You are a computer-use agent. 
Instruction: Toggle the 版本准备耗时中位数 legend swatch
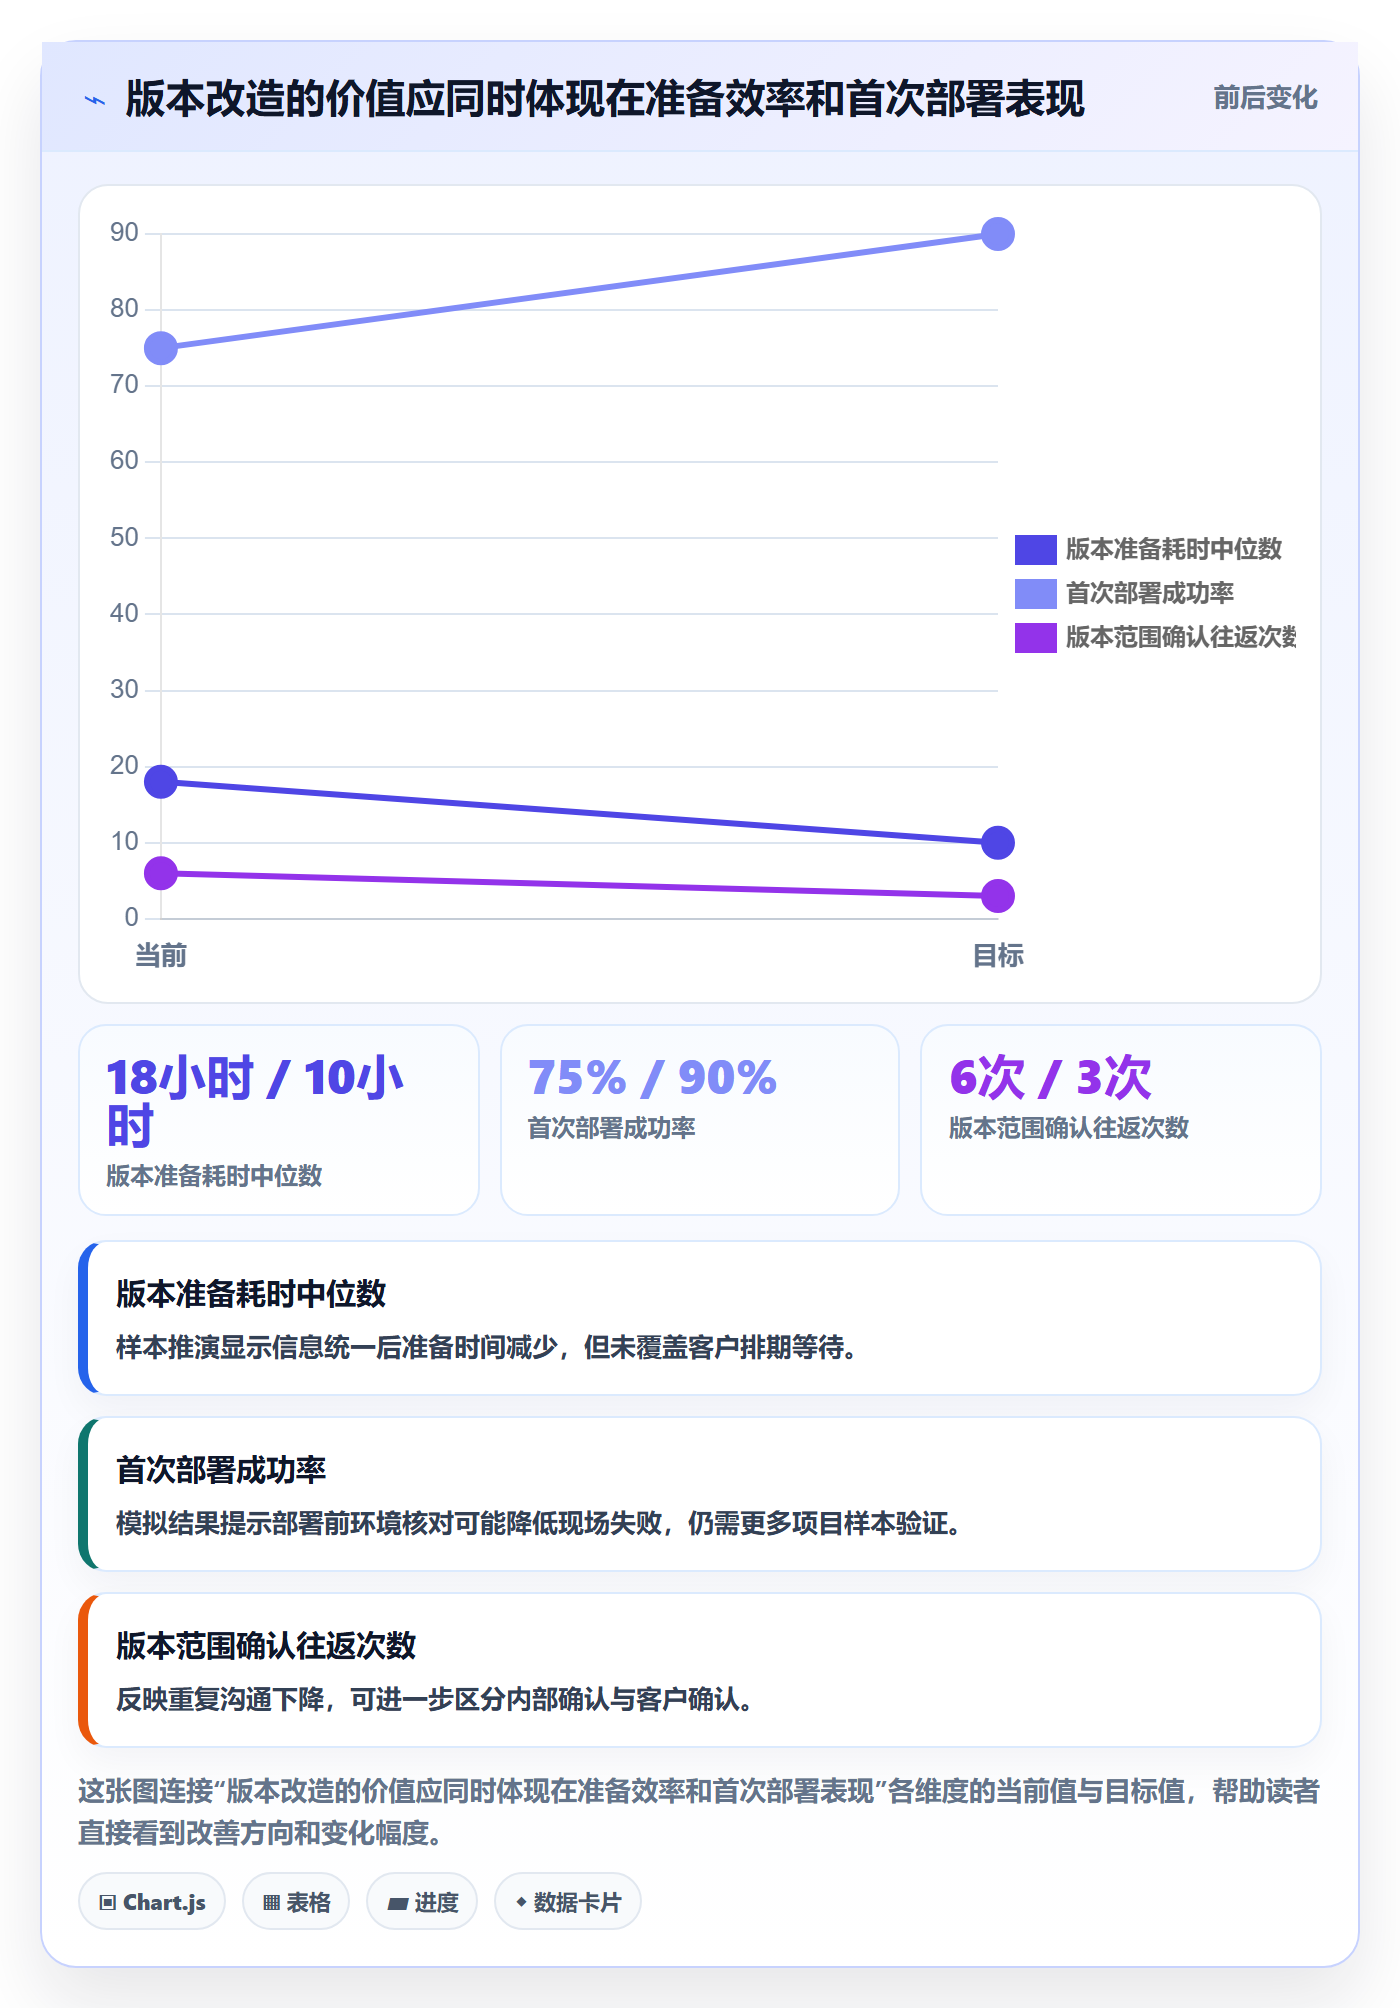tap(1036, 550)
